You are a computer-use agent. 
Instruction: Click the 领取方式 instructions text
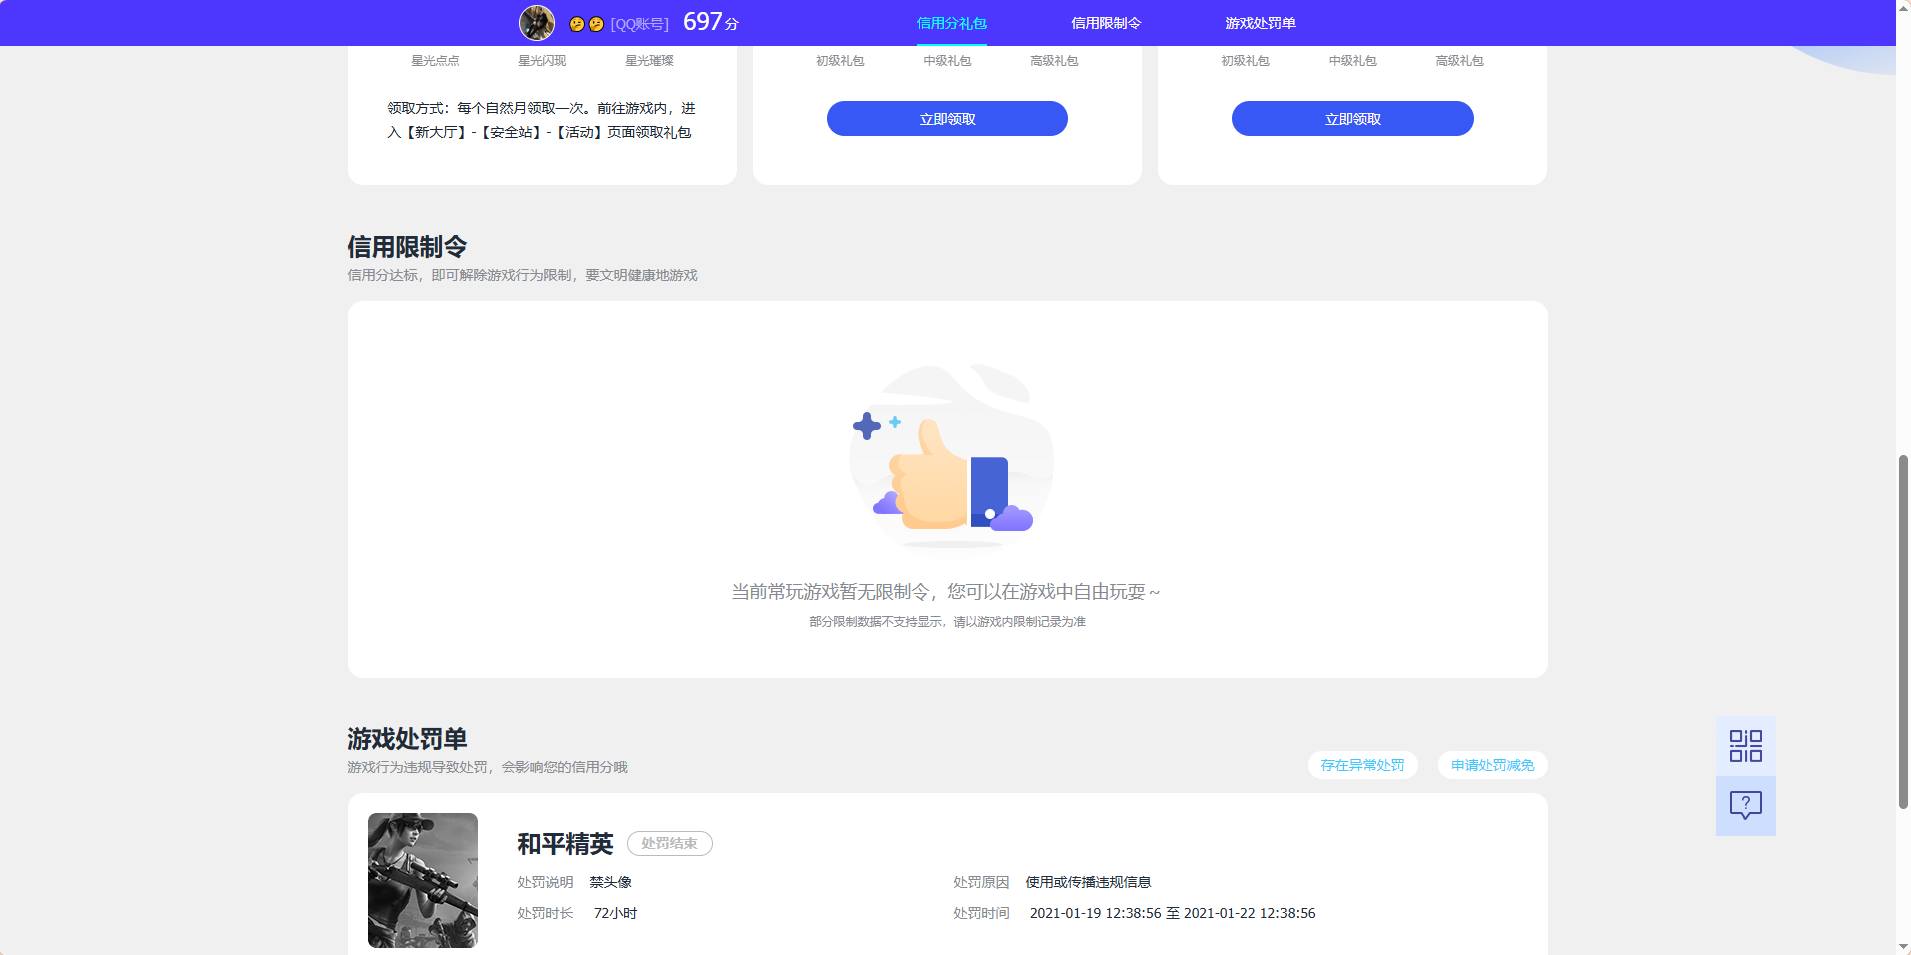click(x=541, y=120)
